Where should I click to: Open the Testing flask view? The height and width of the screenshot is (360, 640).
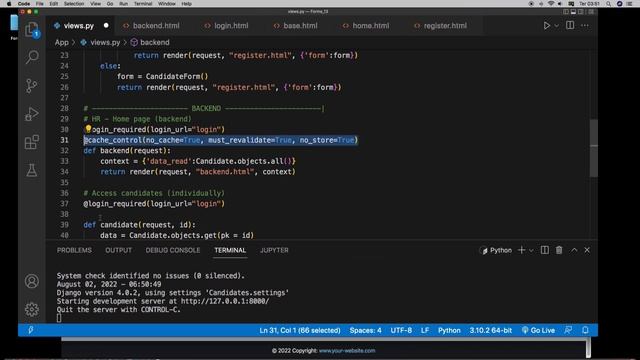coord(32,170)
